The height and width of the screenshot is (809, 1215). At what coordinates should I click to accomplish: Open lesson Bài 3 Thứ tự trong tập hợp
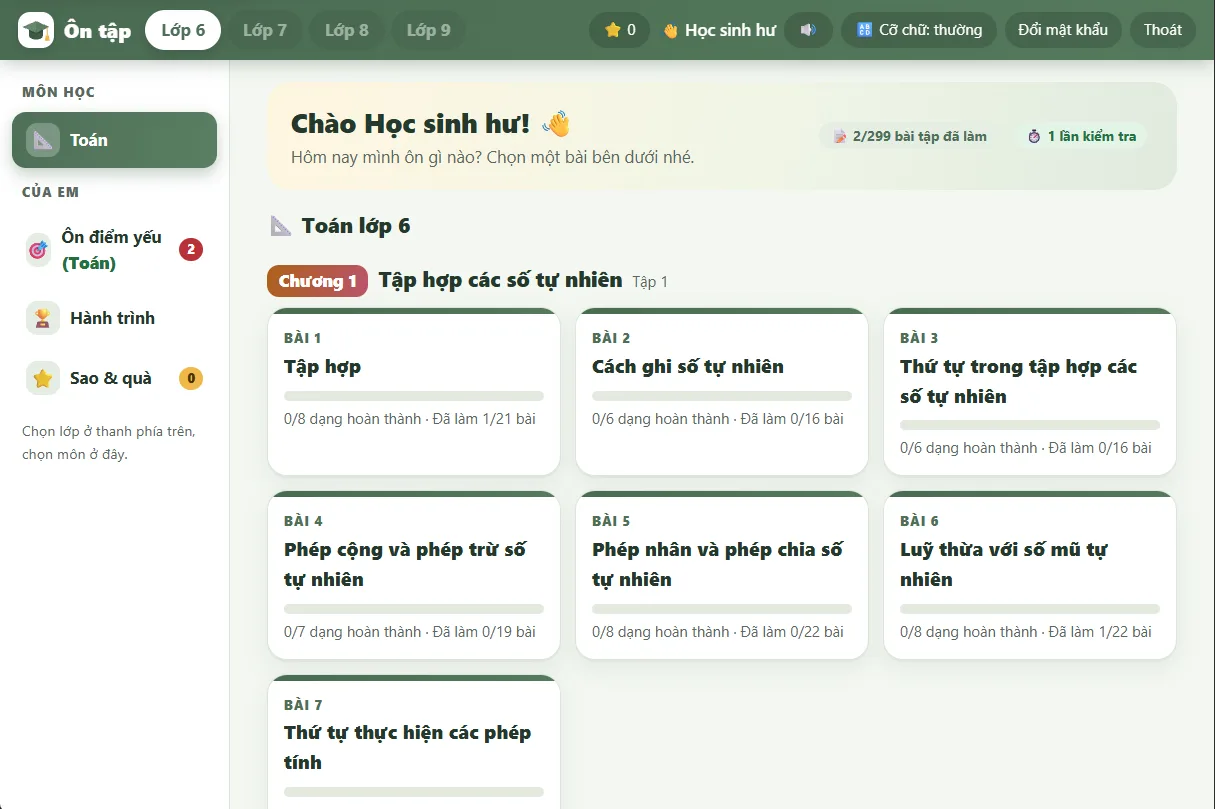tap(1030, 392)
